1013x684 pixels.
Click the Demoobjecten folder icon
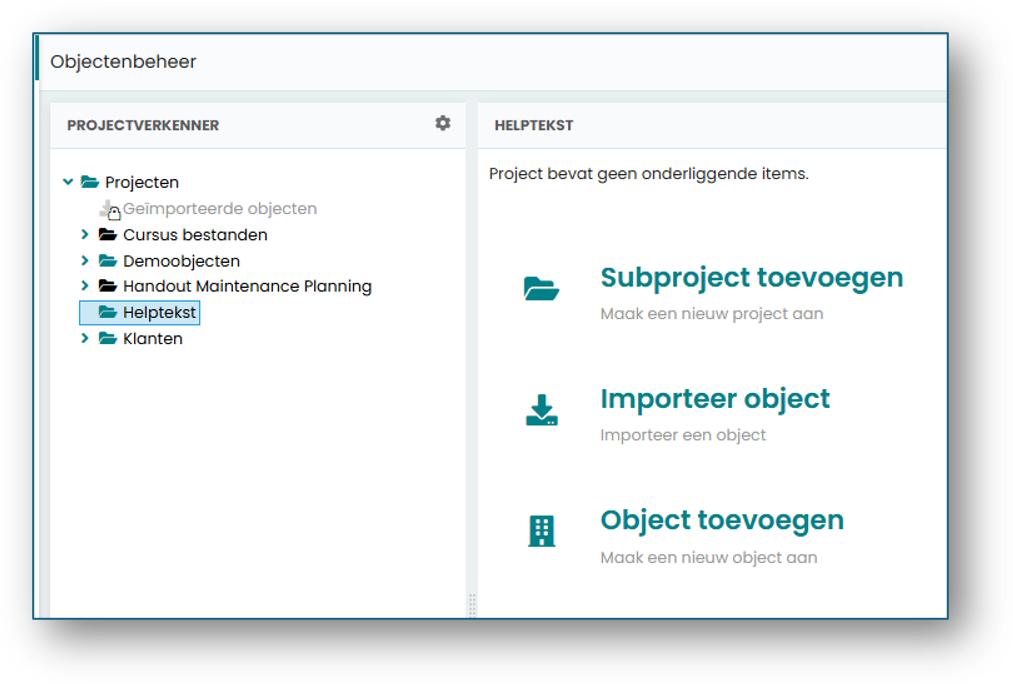coord(107,260)
